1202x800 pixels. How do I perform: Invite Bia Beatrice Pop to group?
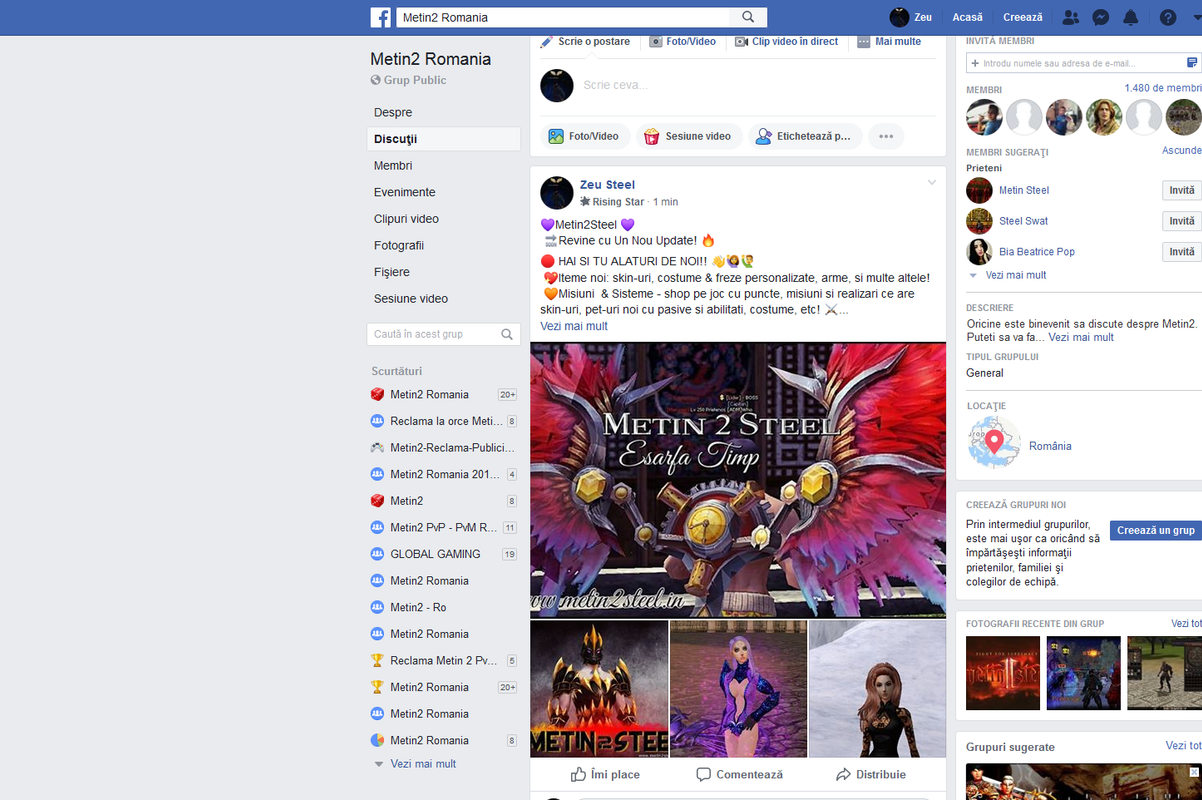click(x=1181, y=252)
